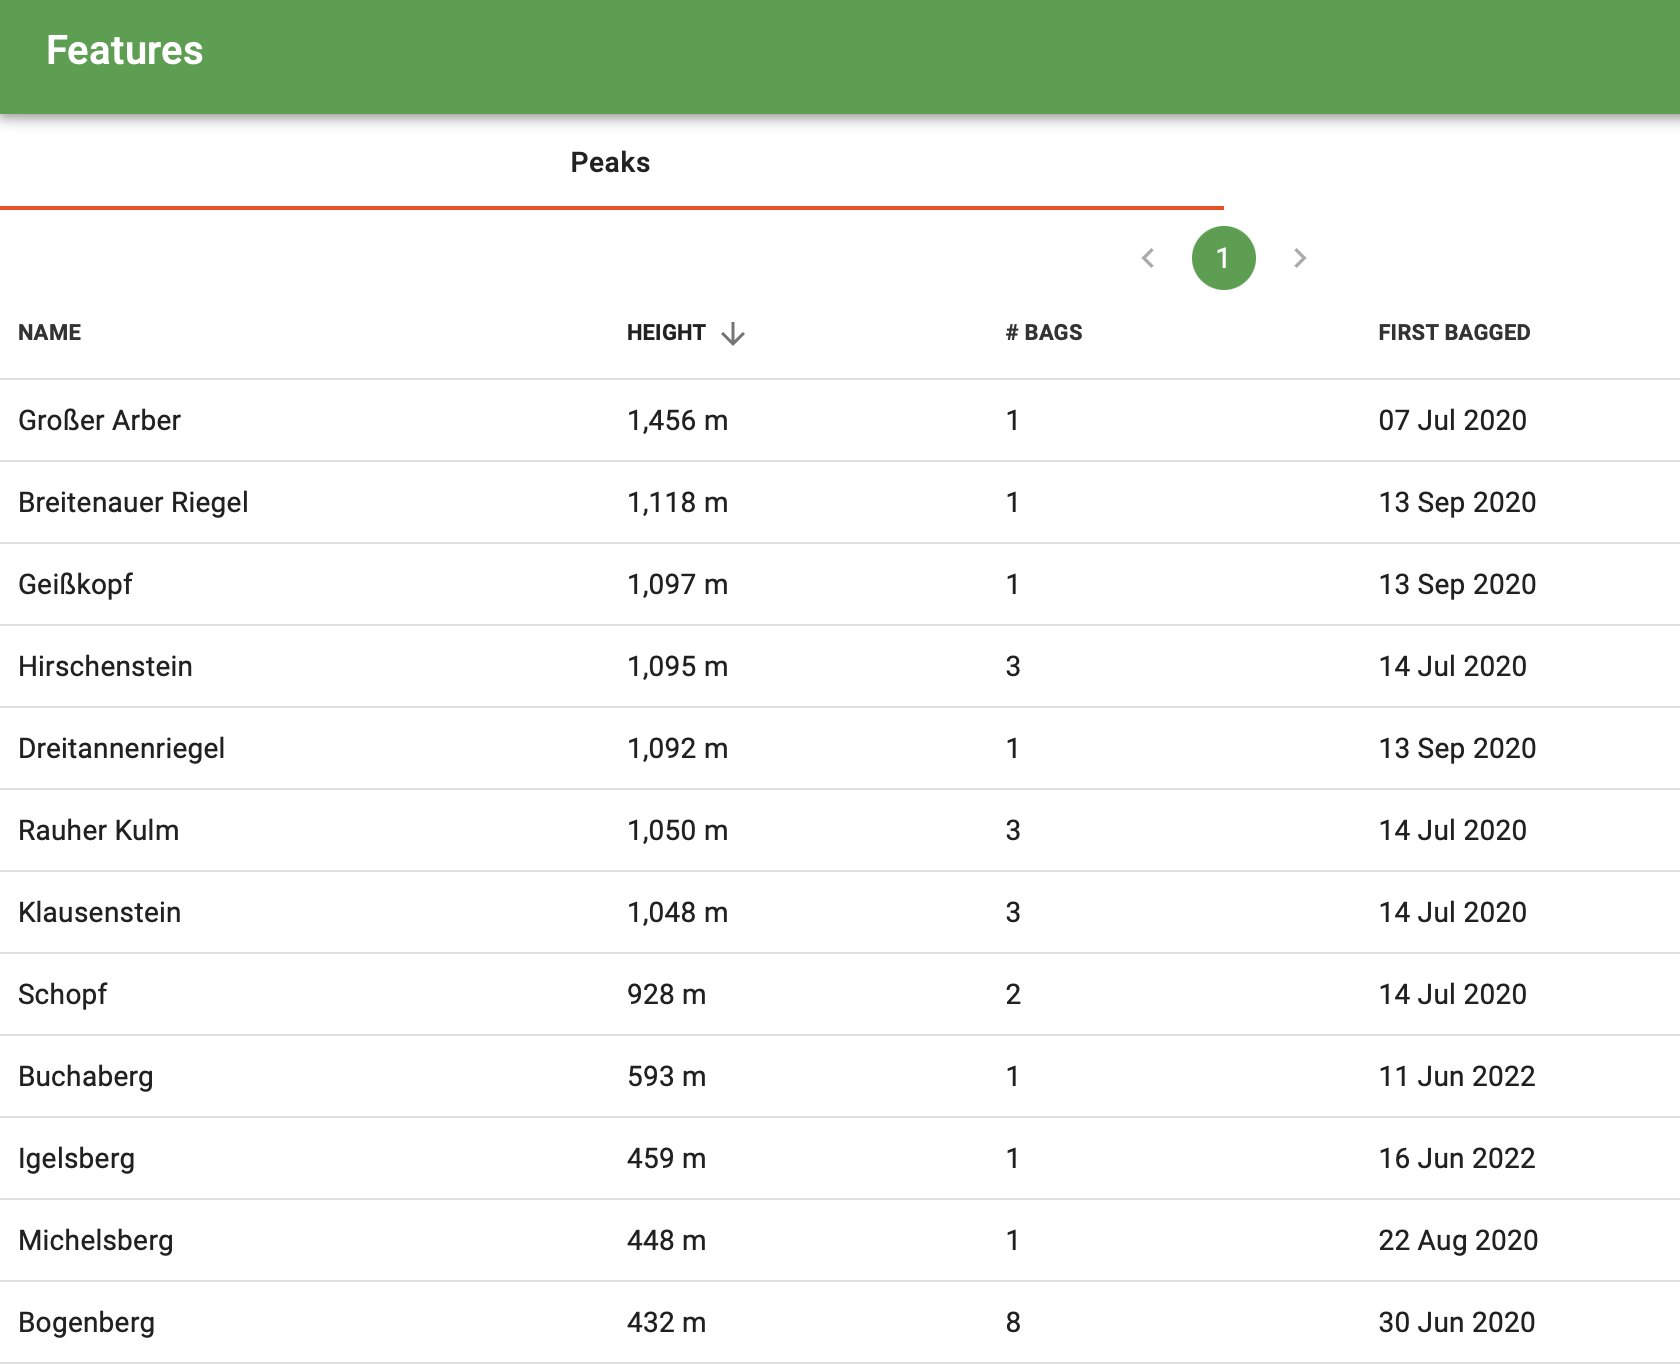This screenshot has width=1680, height=1366.
Task: Open the Hirschenstein peak entry
Action: click(105, 666)
